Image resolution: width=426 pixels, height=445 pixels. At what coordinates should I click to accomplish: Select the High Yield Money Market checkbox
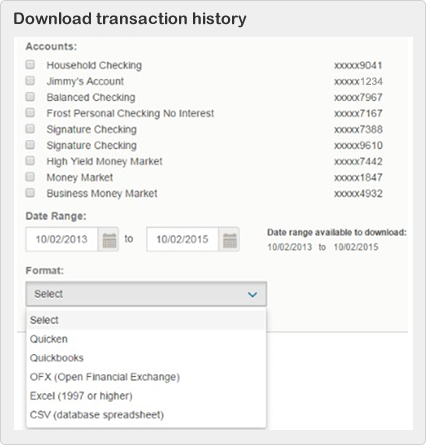(x=30, y=160)
